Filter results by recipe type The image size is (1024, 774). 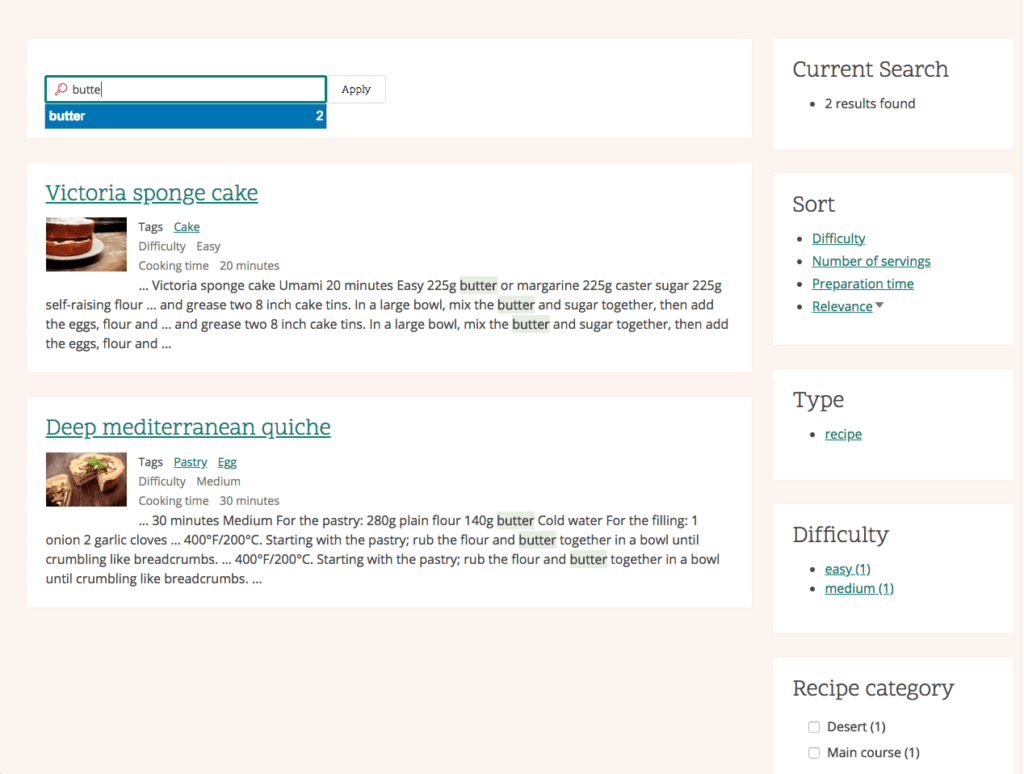(843, 433)
